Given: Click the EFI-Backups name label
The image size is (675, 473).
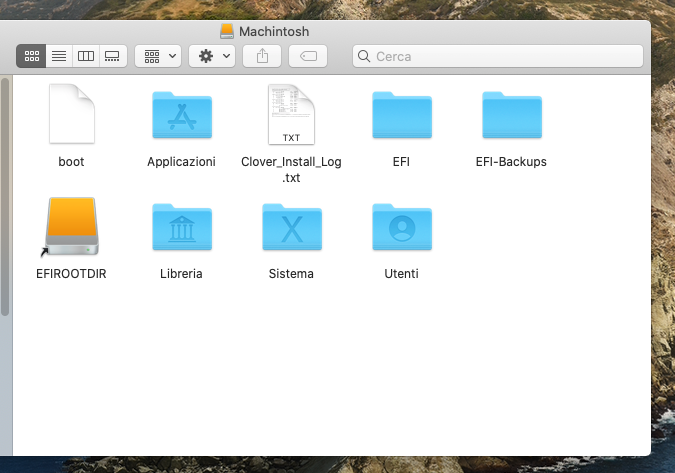Looking at the screenshot, I should click(511, 162).
